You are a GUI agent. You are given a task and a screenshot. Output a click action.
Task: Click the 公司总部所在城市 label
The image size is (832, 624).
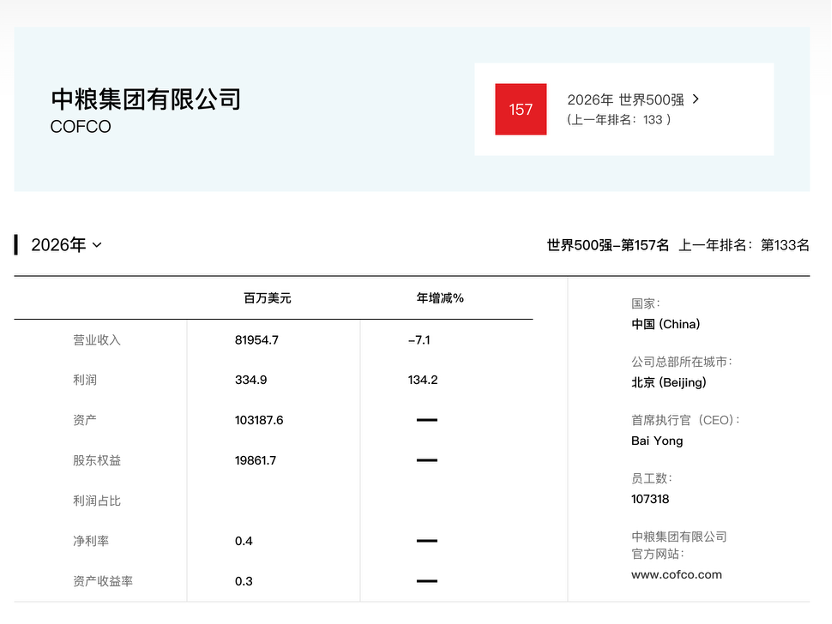[x=681, y=362]
